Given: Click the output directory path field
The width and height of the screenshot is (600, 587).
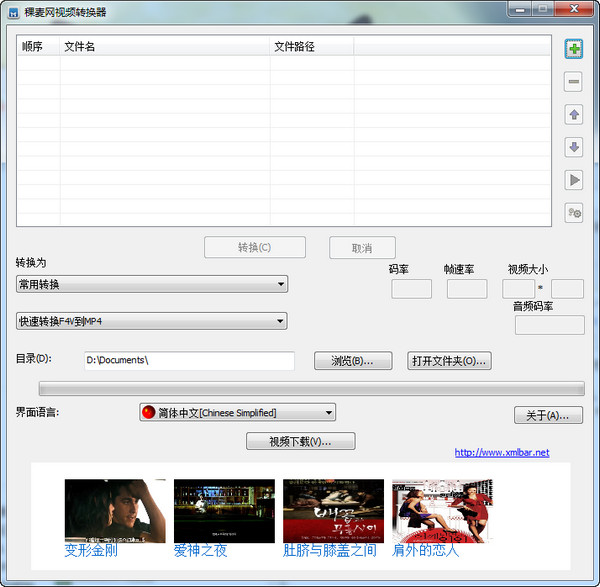Looking at the screenshot, I should [x=188, y=361].
